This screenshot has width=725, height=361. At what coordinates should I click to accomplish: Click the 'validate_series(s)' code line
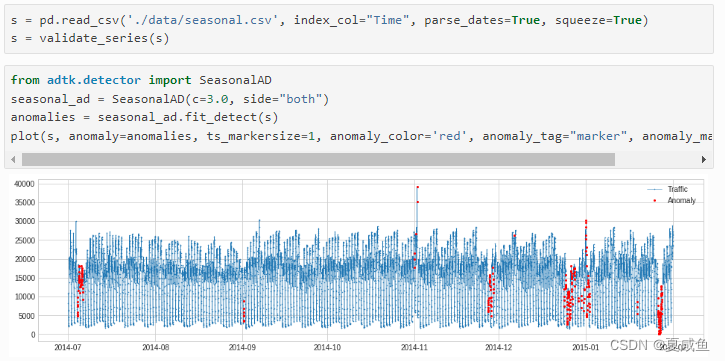click(x=90, y=38)
